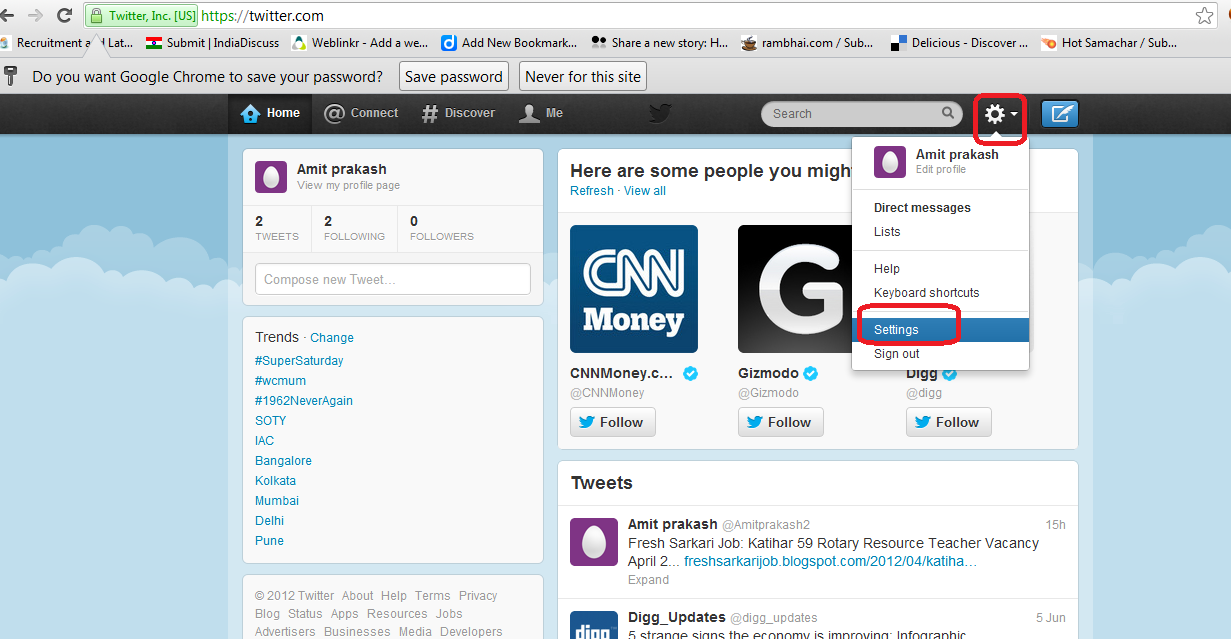Click Change next to Trends
This screenshot has height=639, width=1231.
point(332,338)
